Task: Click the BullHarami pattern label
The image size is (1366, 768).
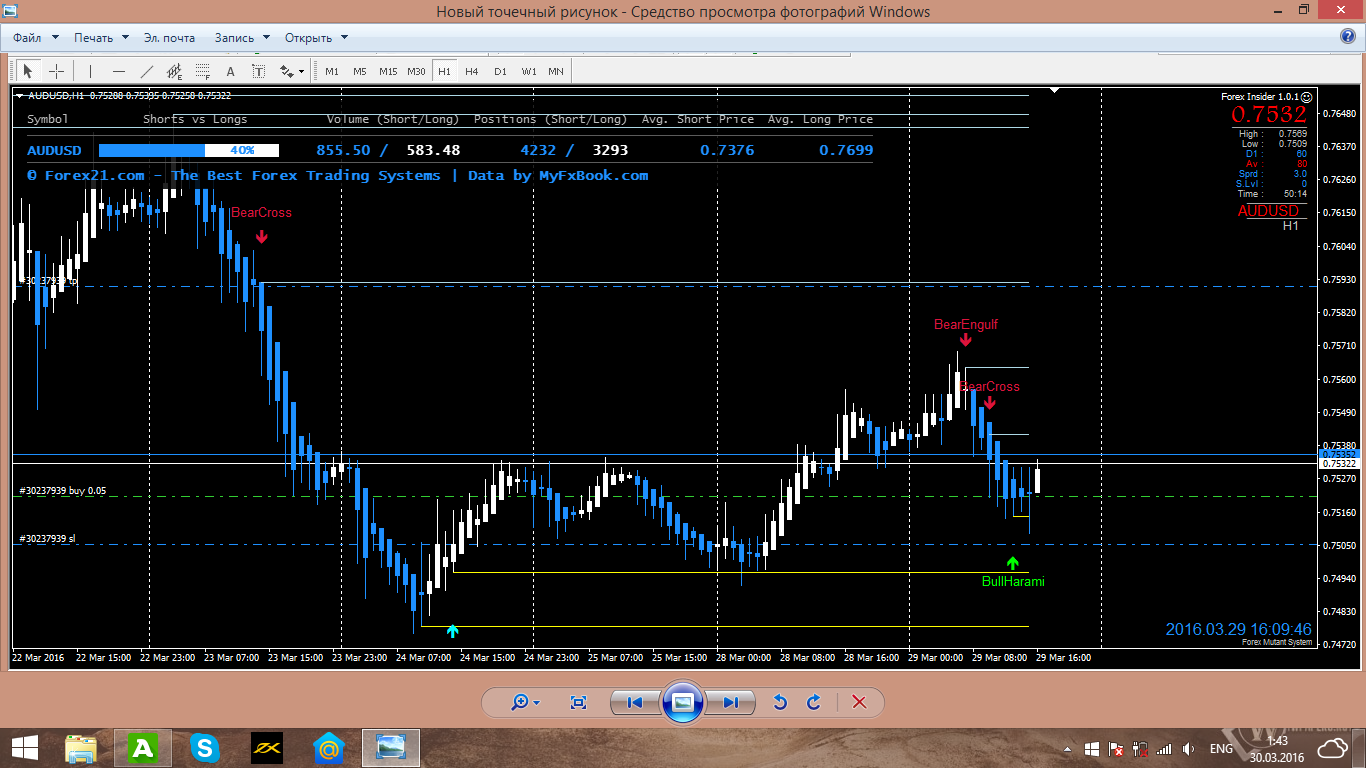Action: (x=1012, y=581)
